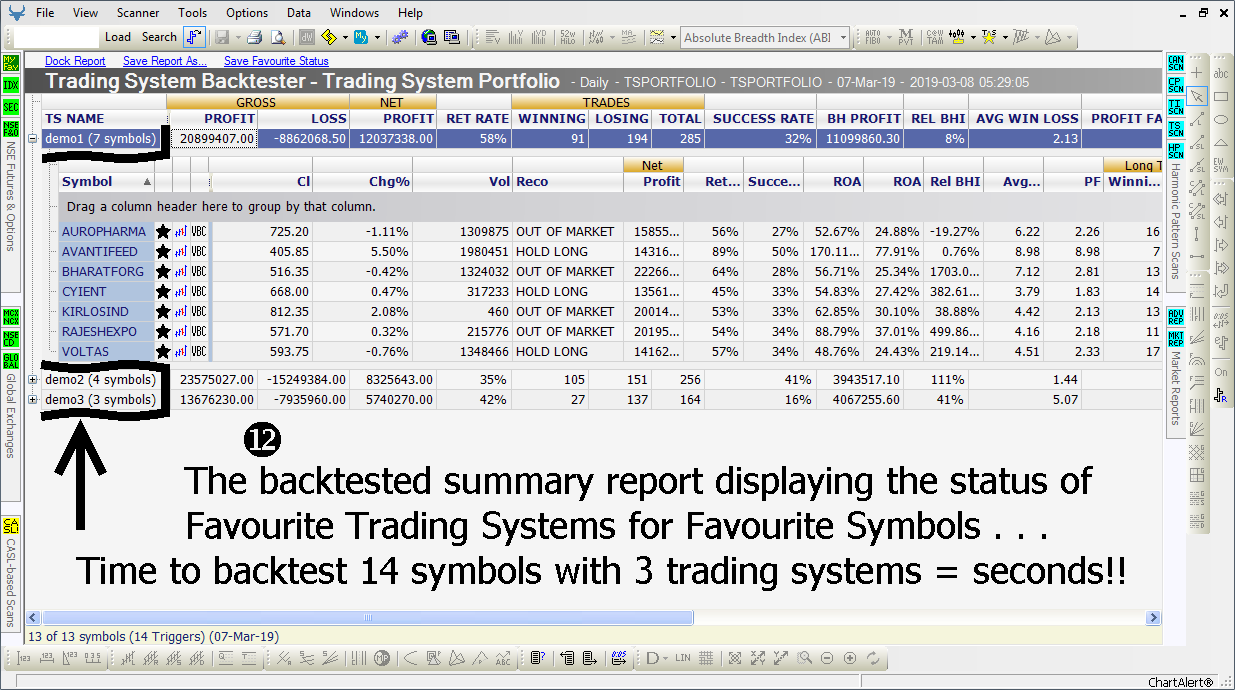The width and height of the screenshot is (1235, 690).
Task: Click the CAN SCN scan icon
Action: 1176,63
